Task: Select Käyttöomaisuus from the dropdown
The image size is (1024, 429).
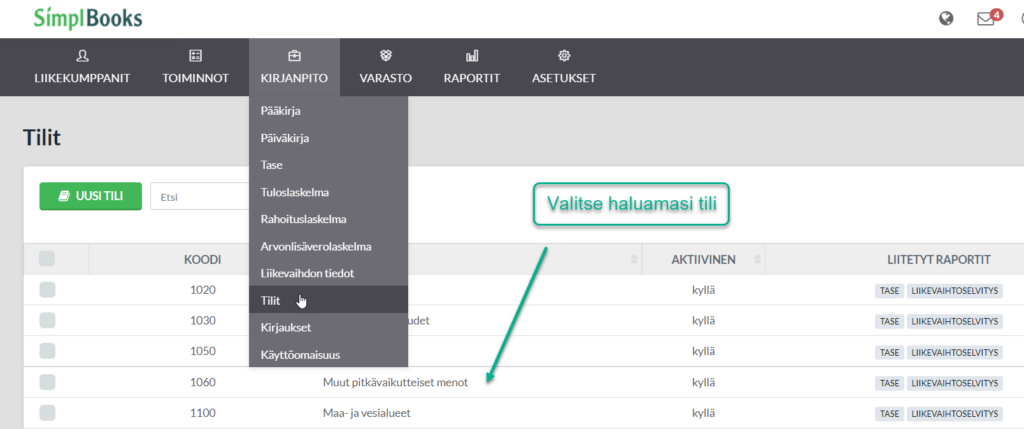Action: pos(328,355)
